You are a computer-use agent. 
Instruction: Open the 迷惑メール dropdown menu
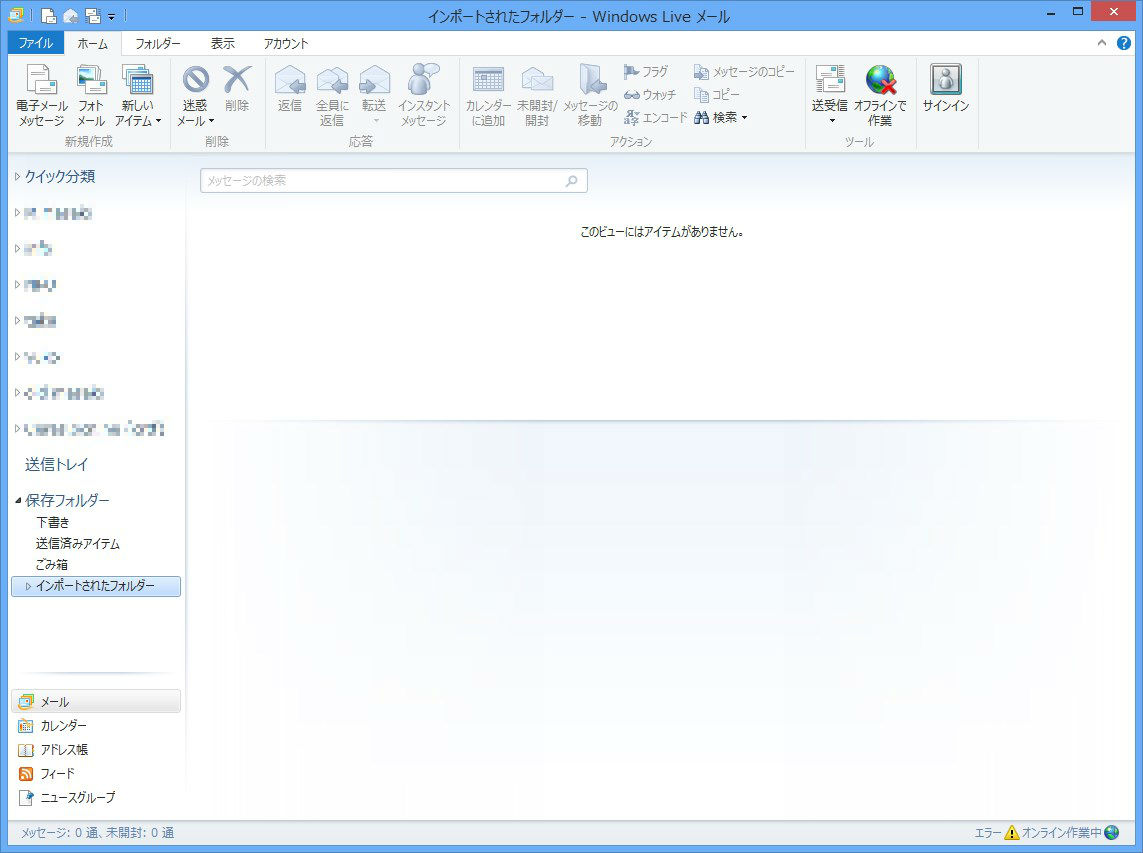(196, 113)
